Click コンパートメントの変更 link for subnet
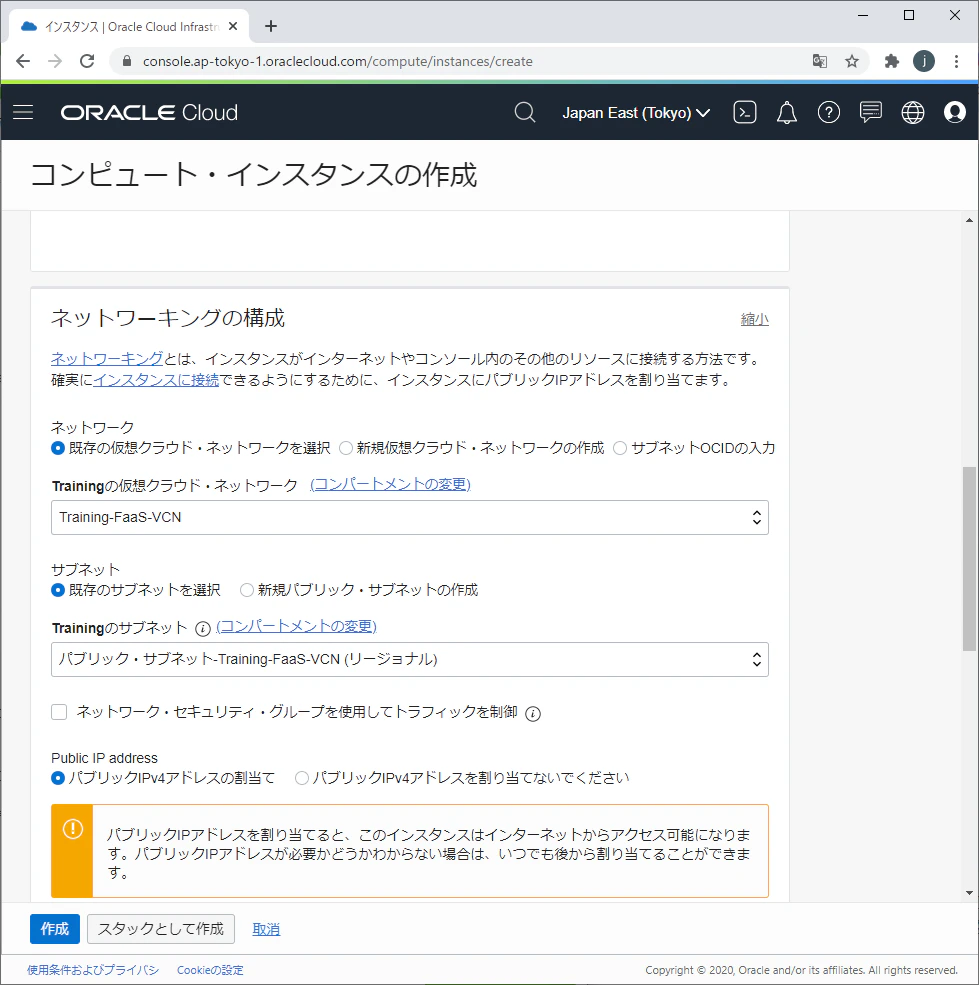Viewport: 979px width, 985px height. click(x=296, y=626)
